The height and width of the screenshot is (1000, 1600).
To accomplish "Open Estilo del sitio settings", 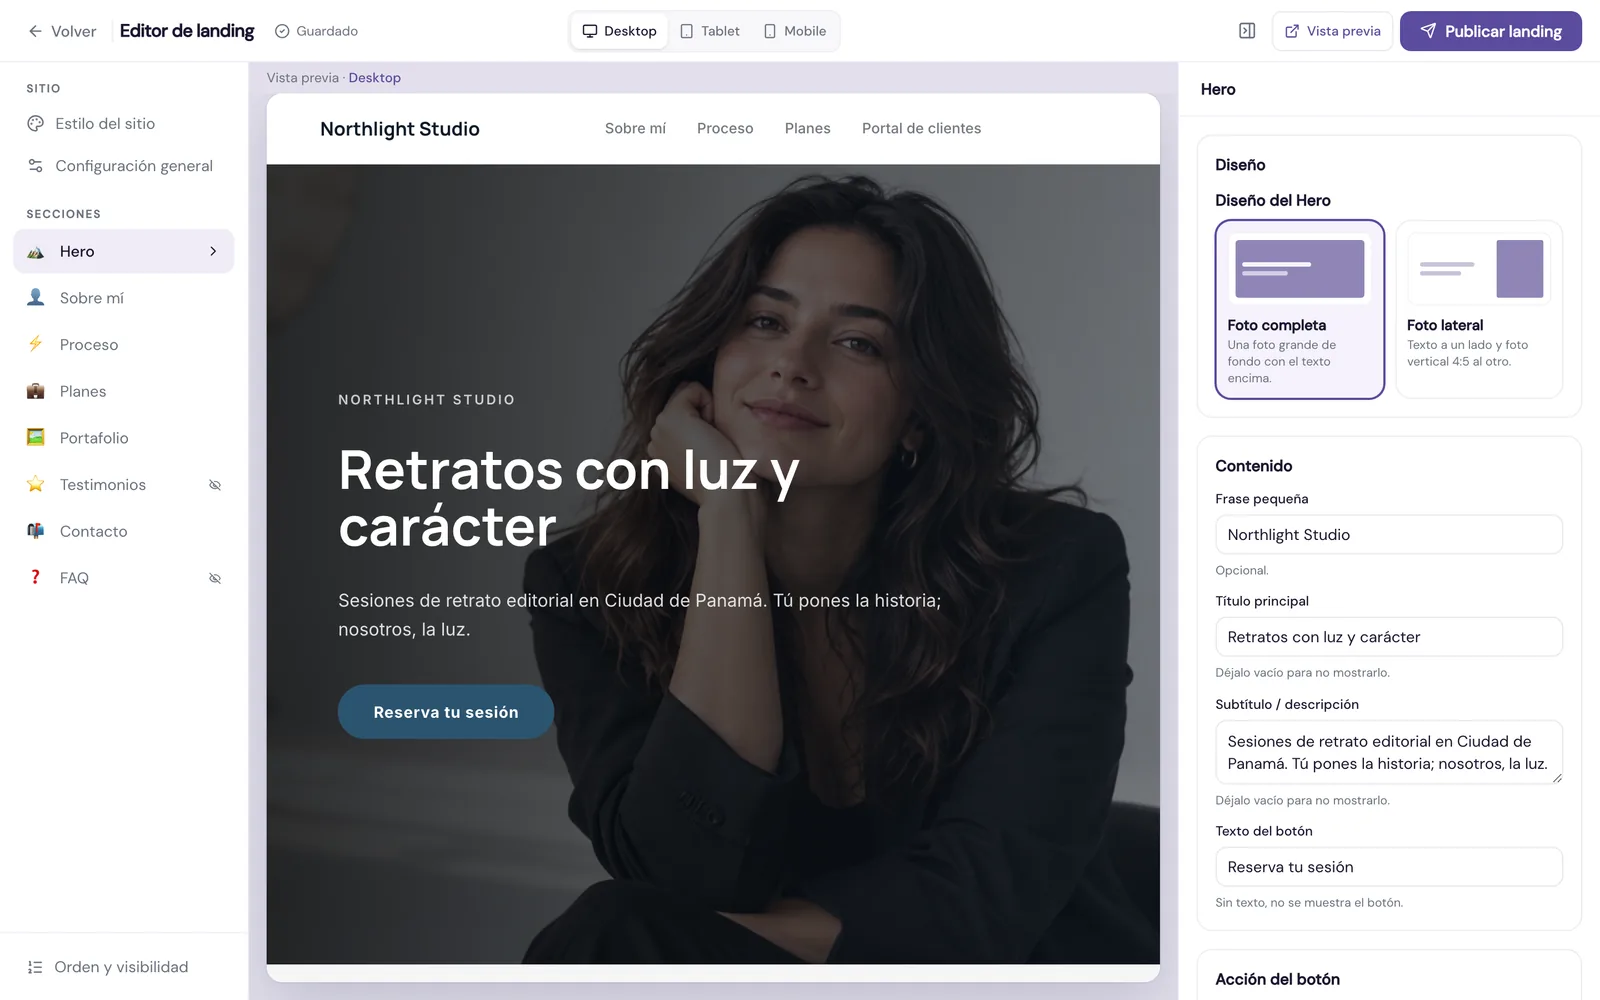I will [124, 123].
